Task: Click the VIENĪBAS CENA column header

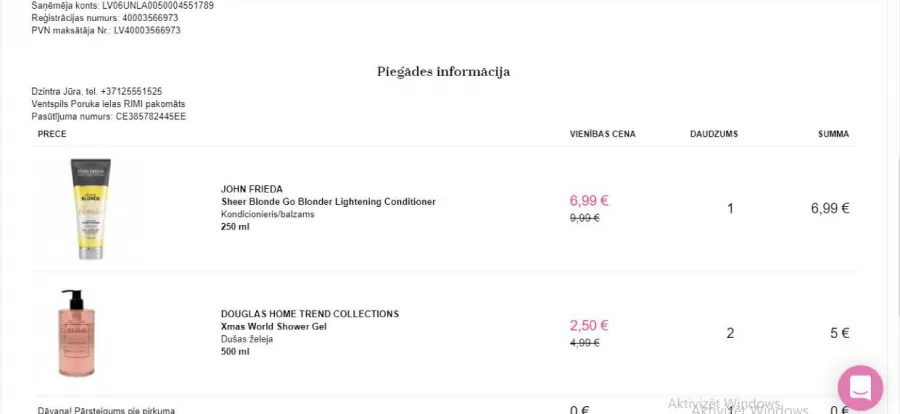Action: 603,134
